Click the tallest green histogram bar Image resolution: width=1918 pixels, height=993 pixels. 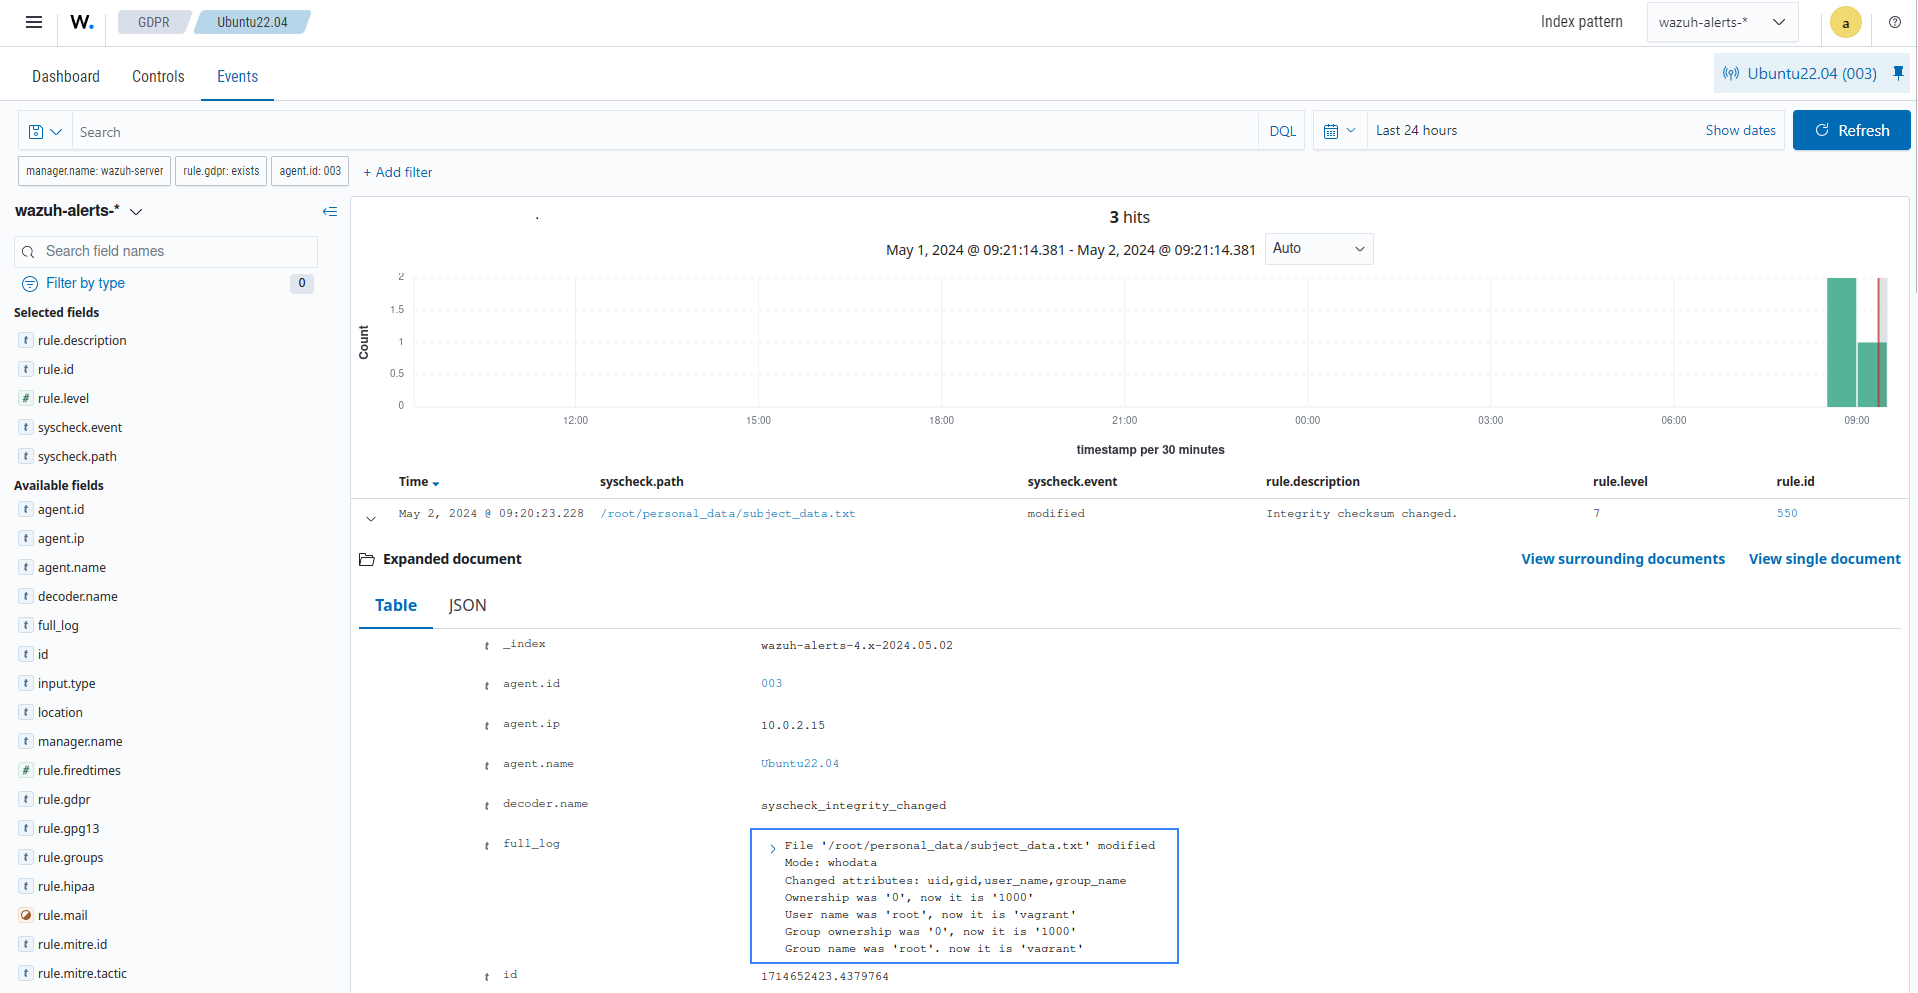click(x=1840, y=342)
